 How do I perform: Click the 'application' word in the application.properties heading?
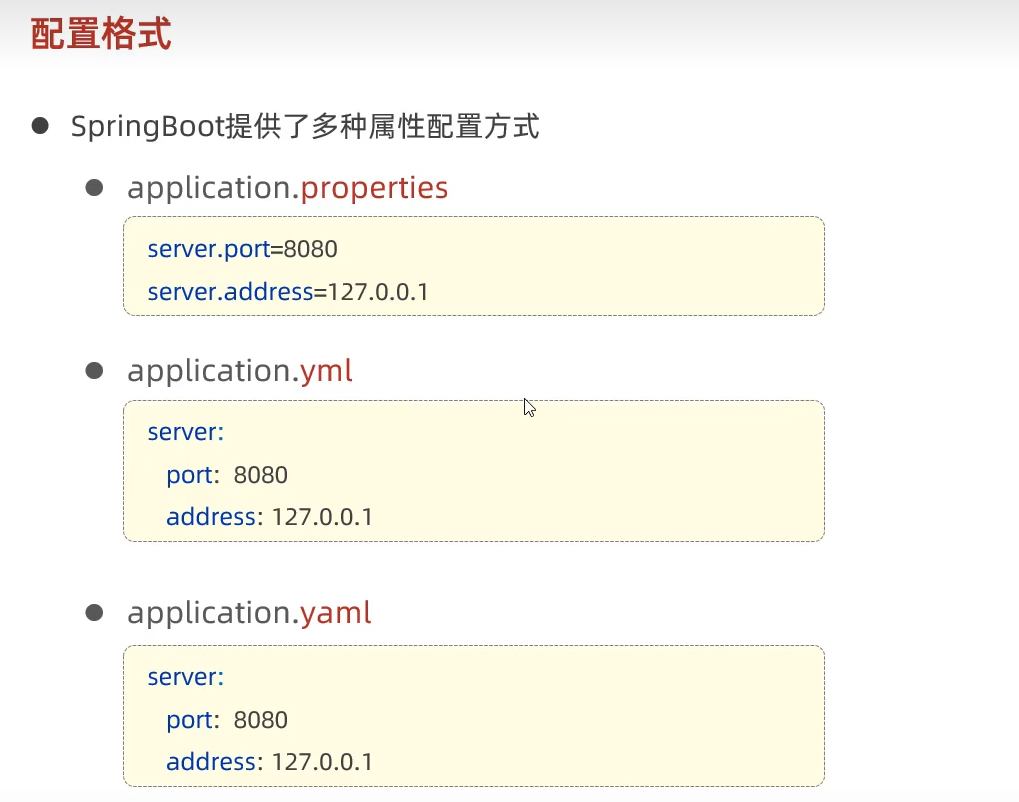(209, 189)
